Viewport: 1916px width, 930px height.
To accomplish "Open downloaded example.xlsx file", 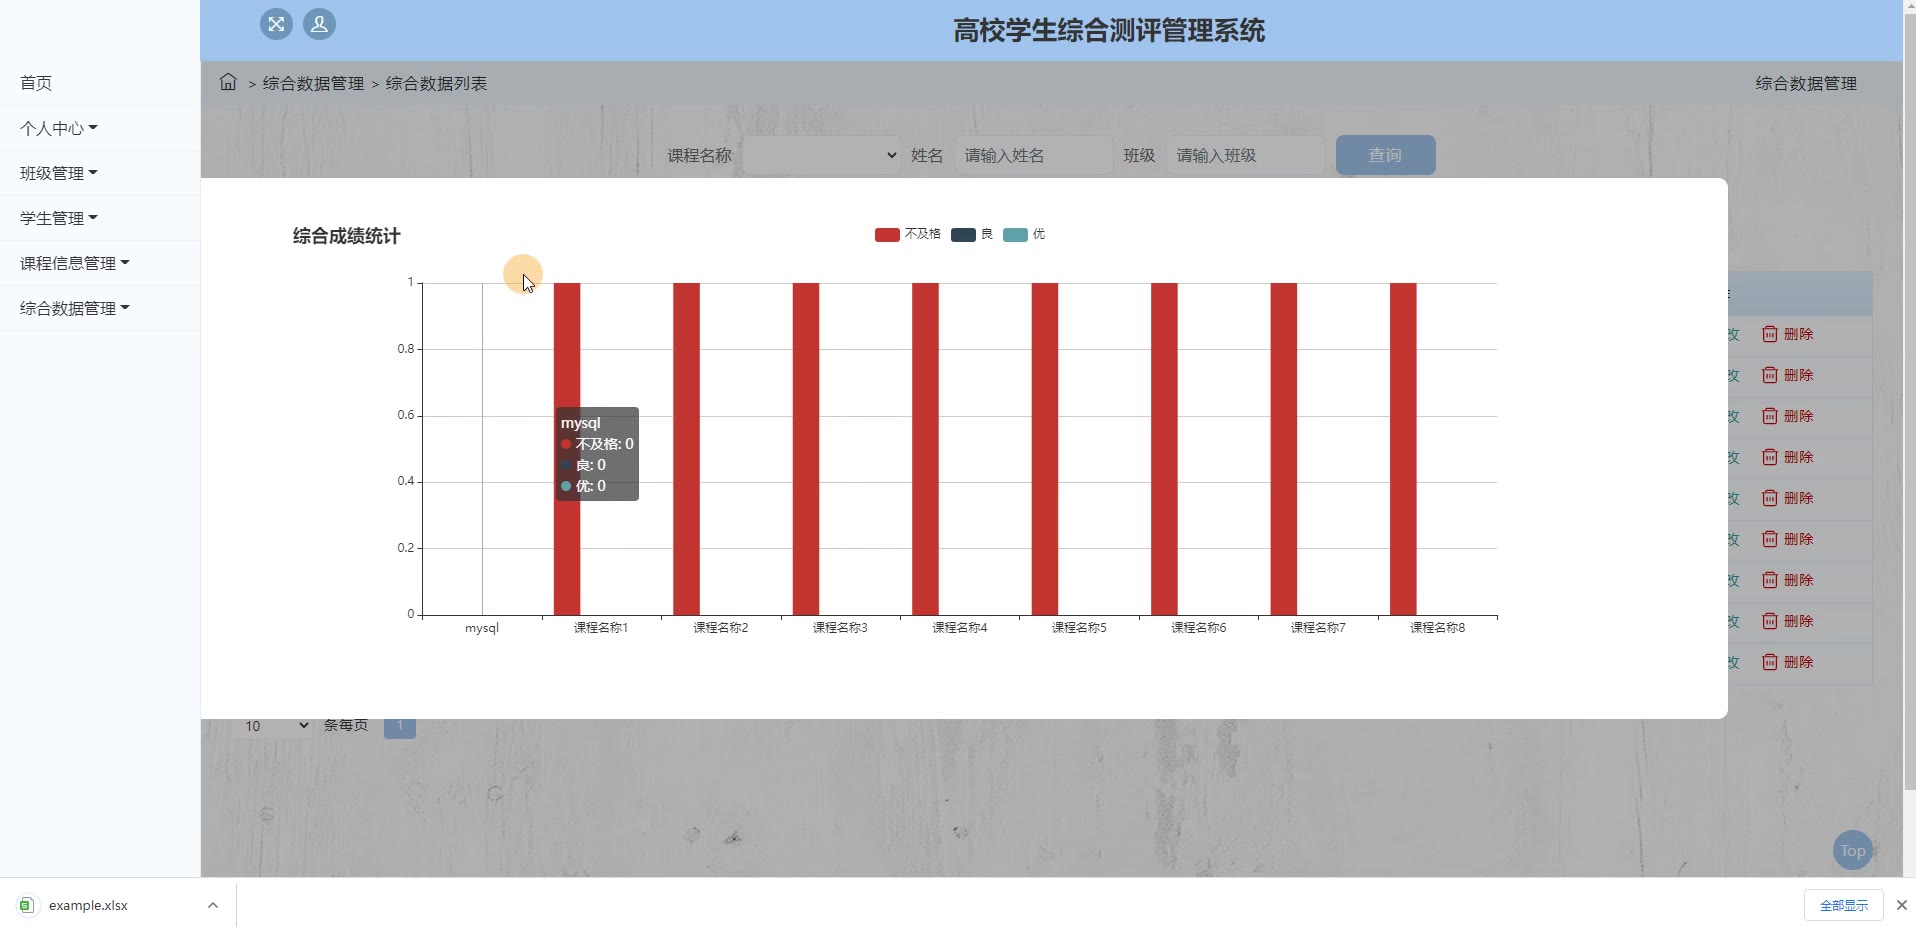I will click(x=88, y=905).
